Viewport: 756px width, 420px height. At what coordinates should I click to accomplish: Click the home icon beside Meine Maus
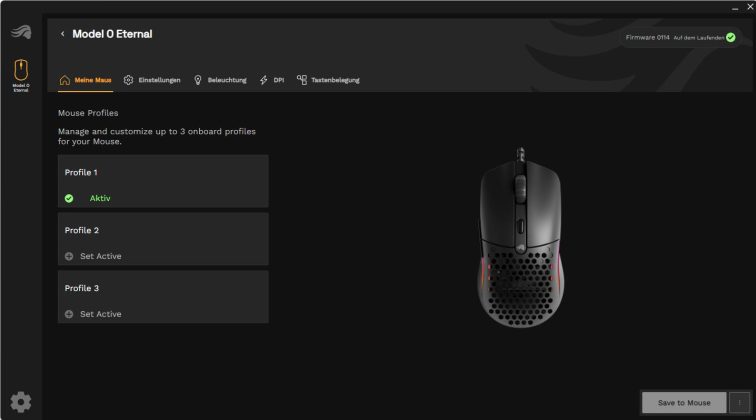click(x=65, y=80)
